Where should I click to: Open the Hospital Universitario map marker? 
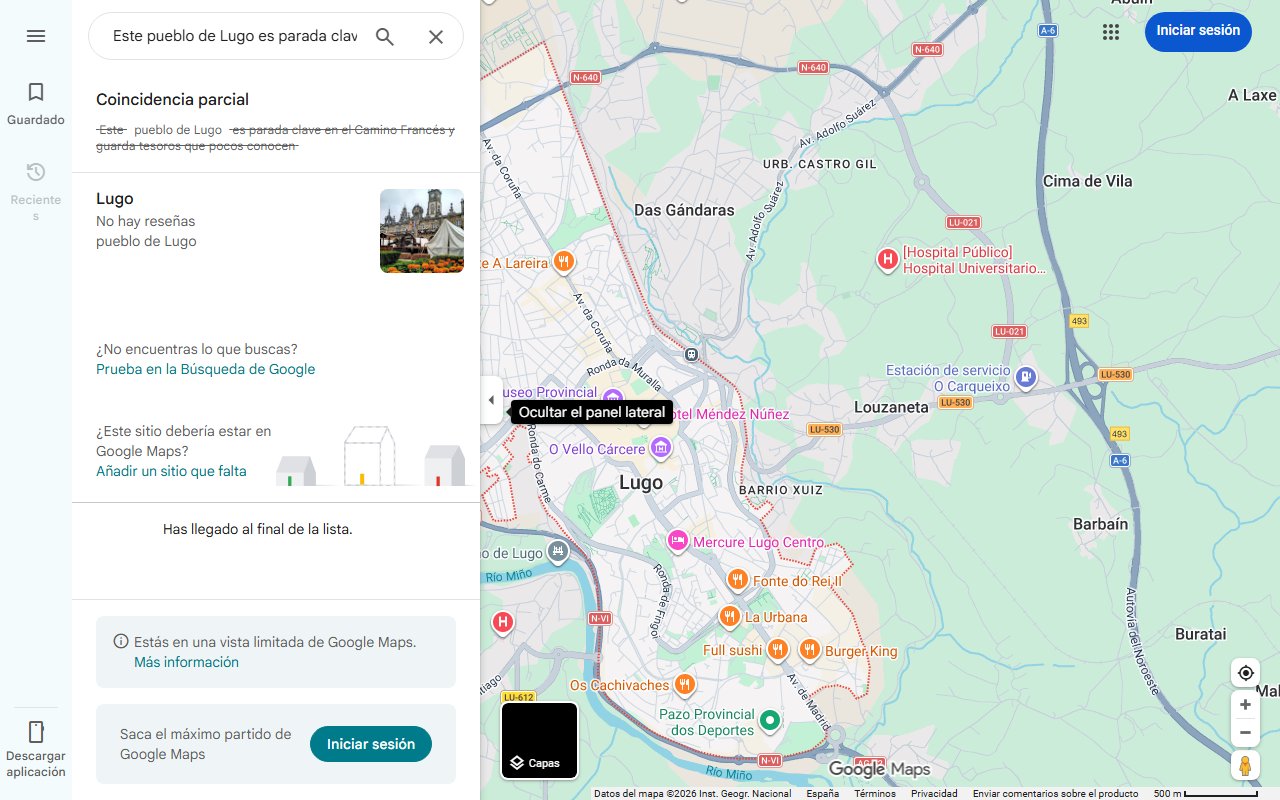[x=886, y=260]
